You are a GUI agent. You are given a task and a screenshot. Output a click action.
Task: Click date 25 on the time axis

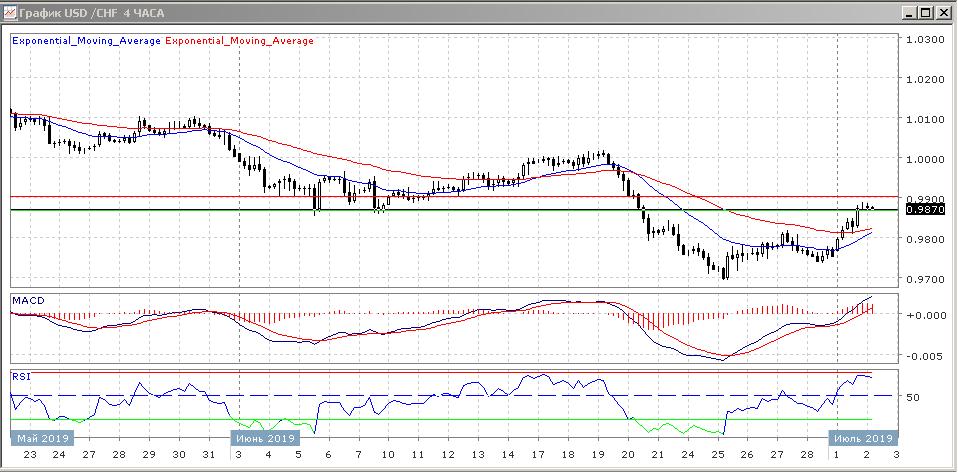[717, 454]
